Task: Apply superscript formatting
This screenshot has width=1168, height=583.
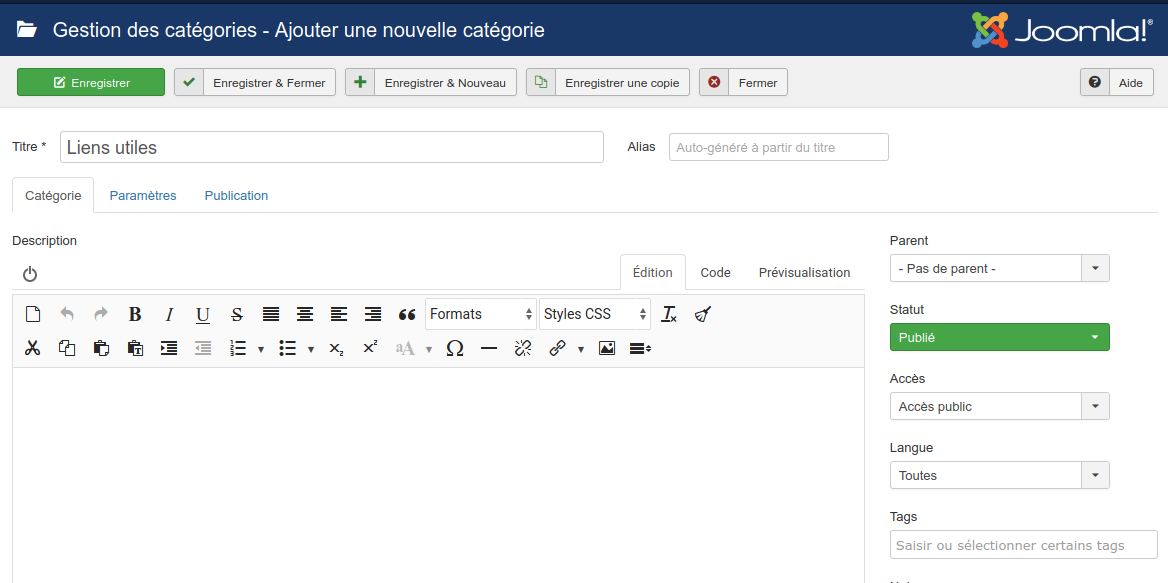Action: pyautogui.click(x=369, y=348)
